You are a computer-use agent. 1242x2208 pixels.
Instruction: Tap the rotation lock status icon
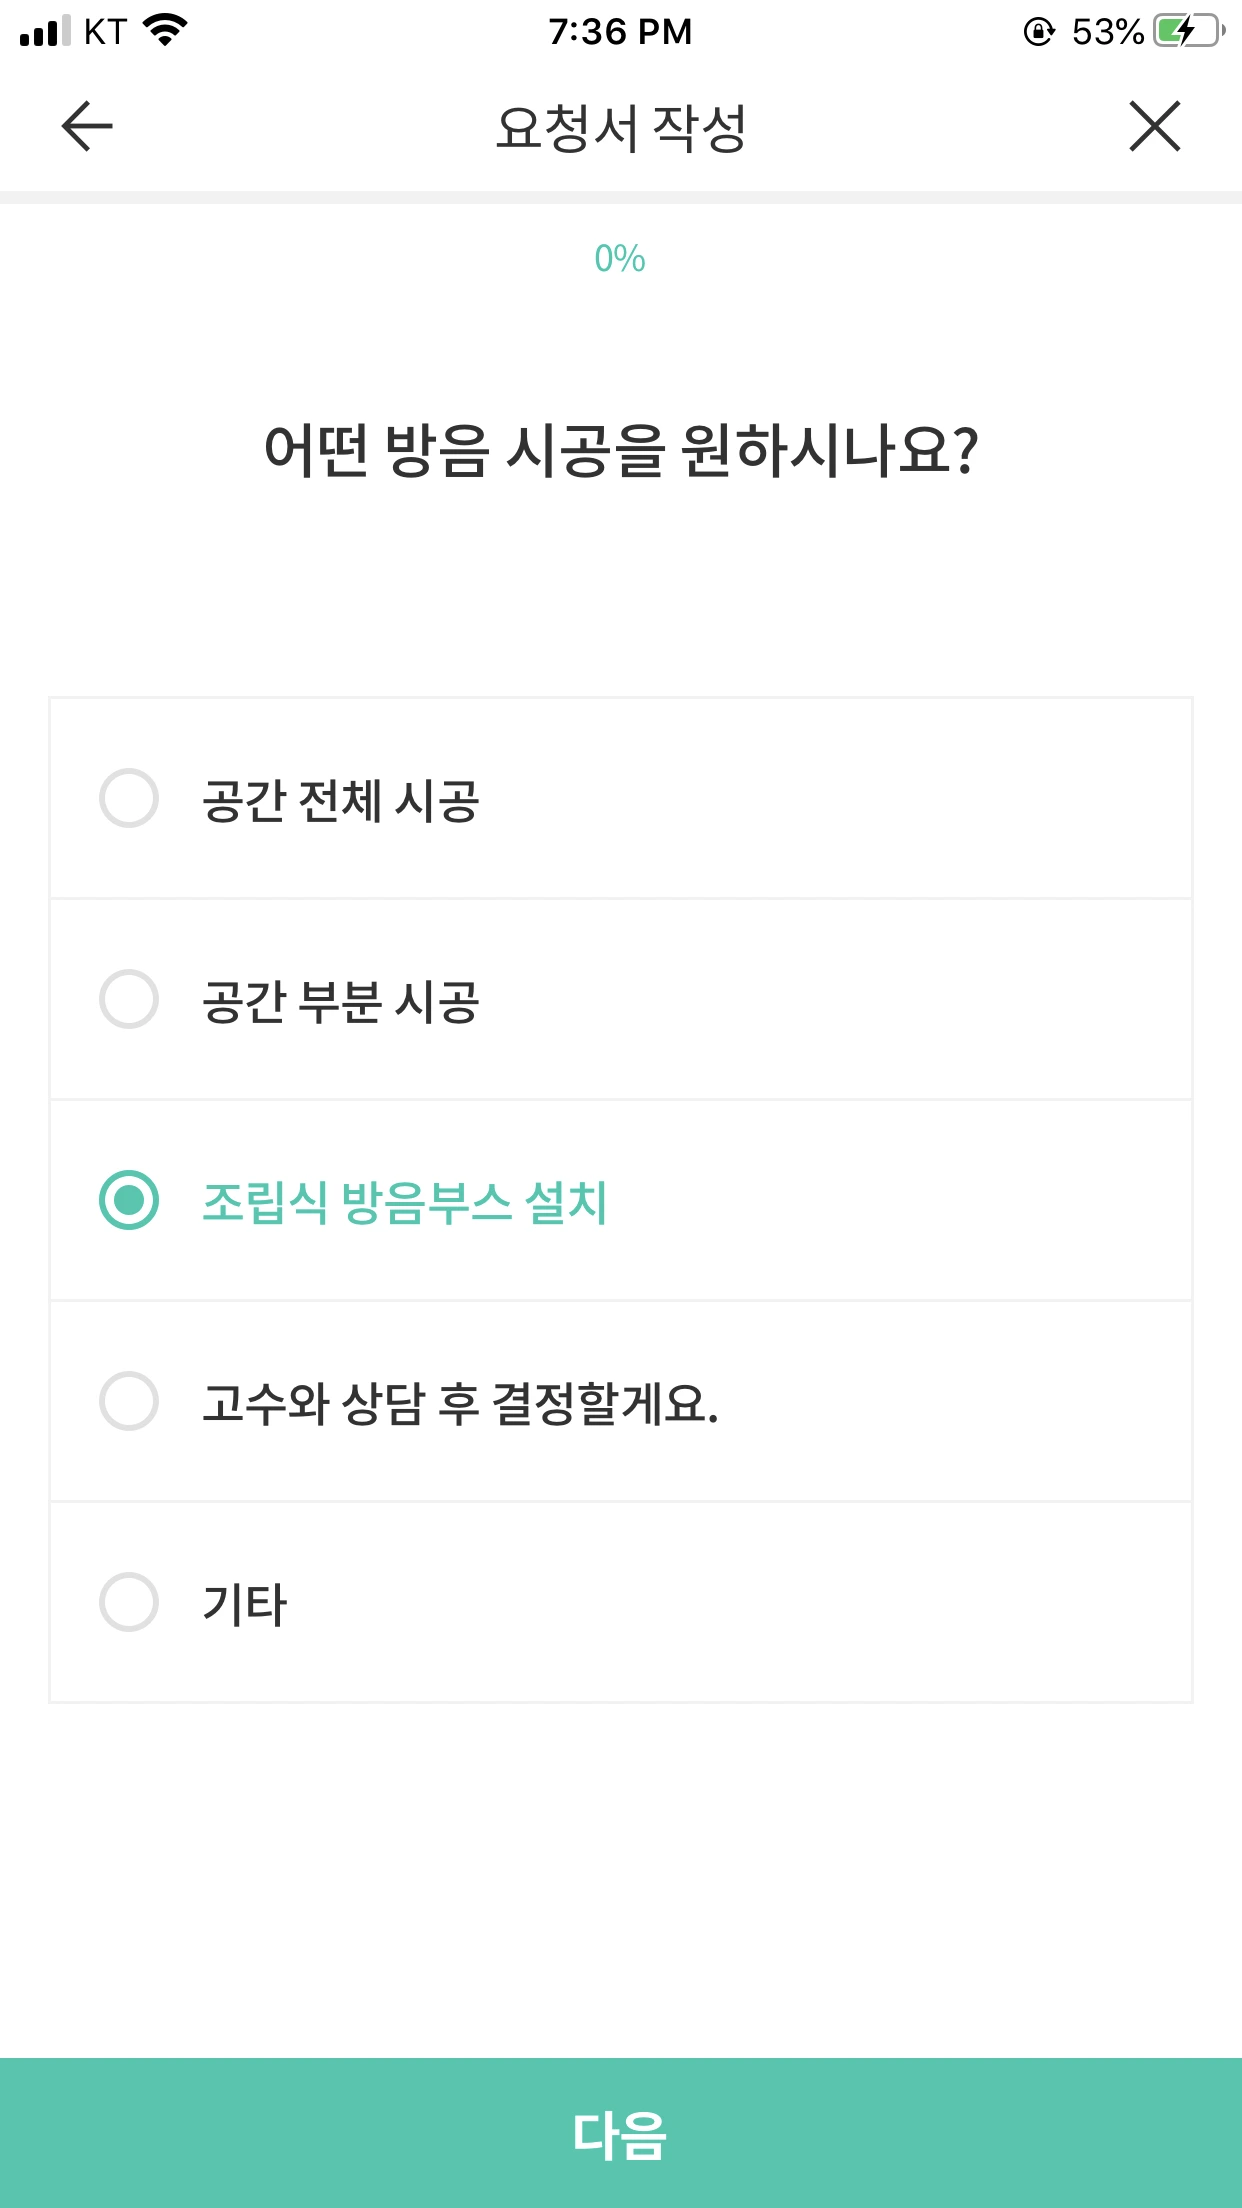click(x=1039, y=32)
